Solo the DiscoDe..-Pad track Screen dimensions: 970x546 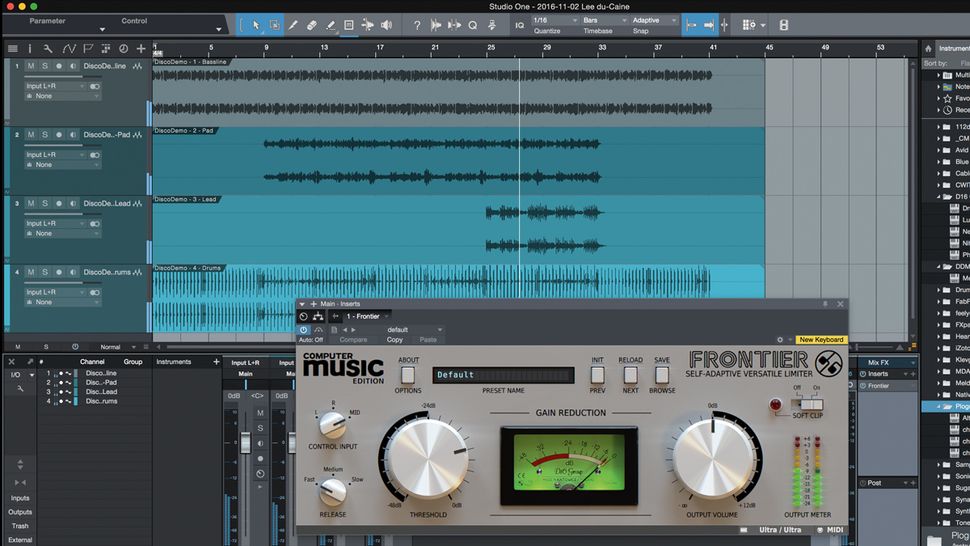[x=45, y=134]
